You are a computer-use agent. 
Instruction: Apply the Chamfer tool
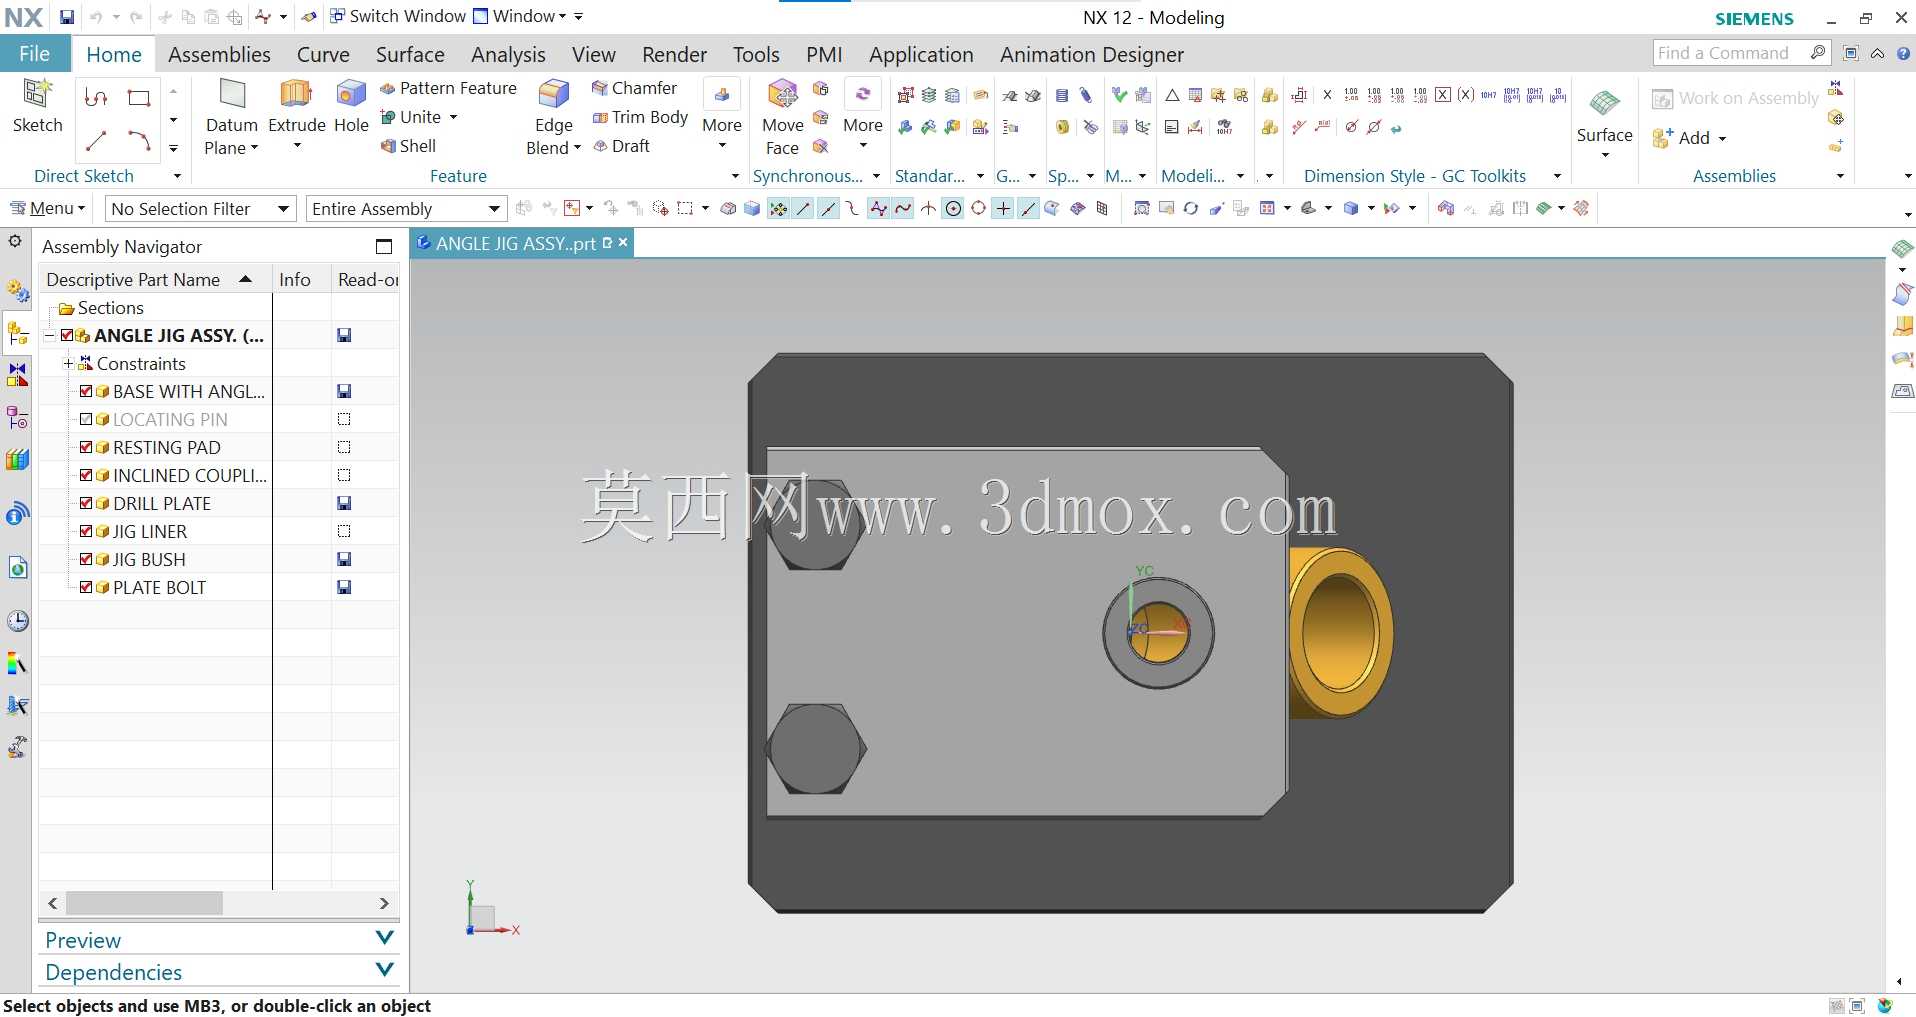tap(634, 88)
